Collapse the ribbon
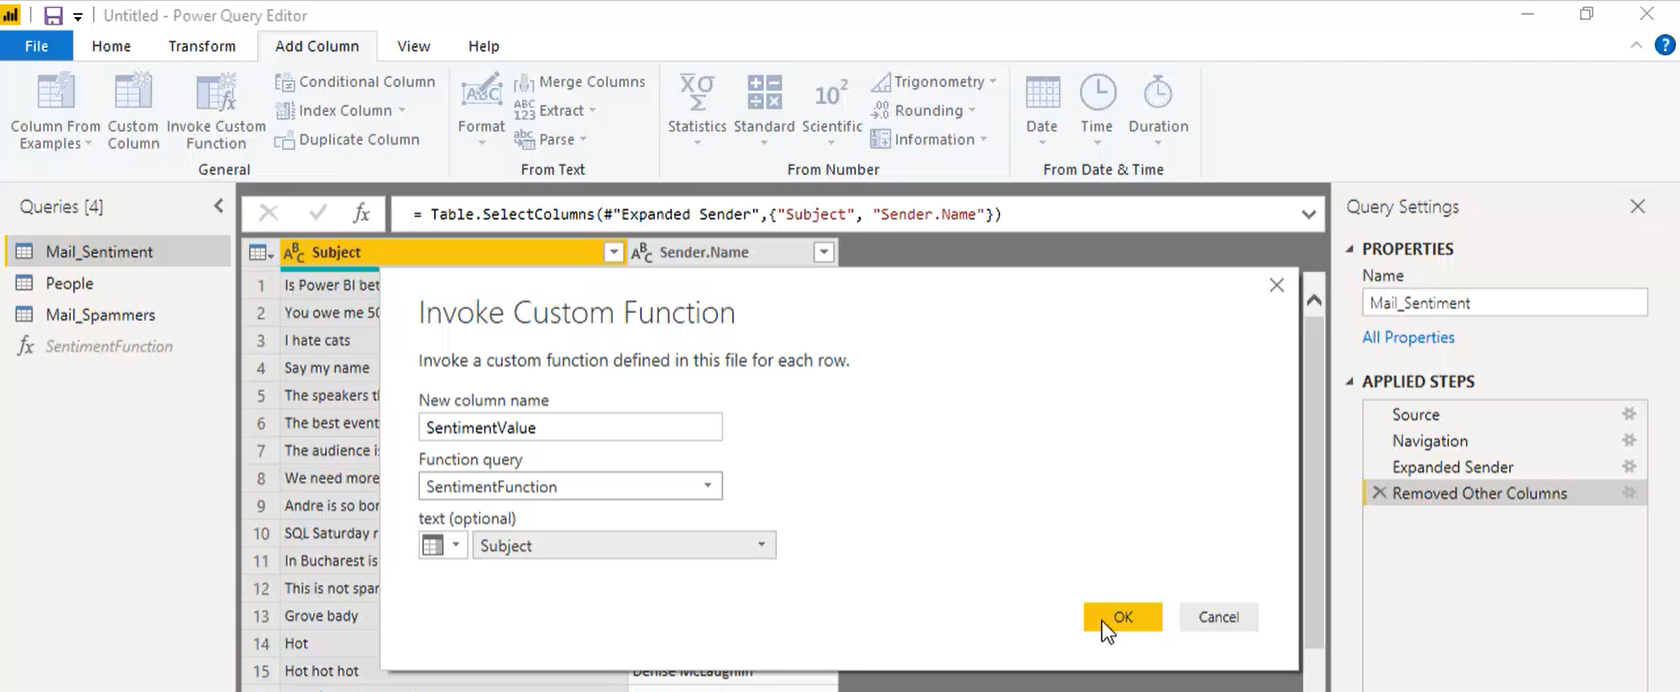This screenshot has width=1680, height=692. click(1636, 45)
